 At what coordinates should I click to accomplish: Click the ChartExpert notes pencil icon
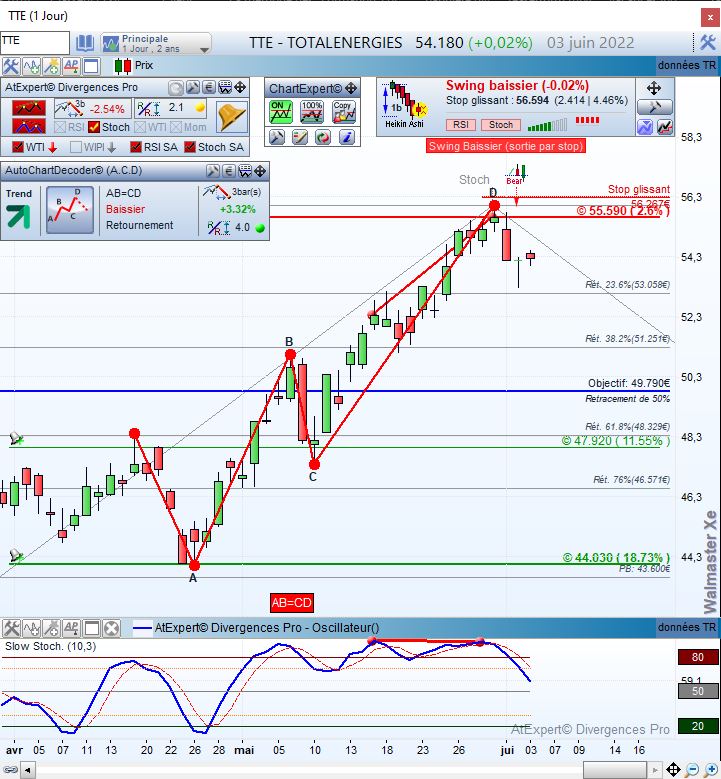[300, 137]
